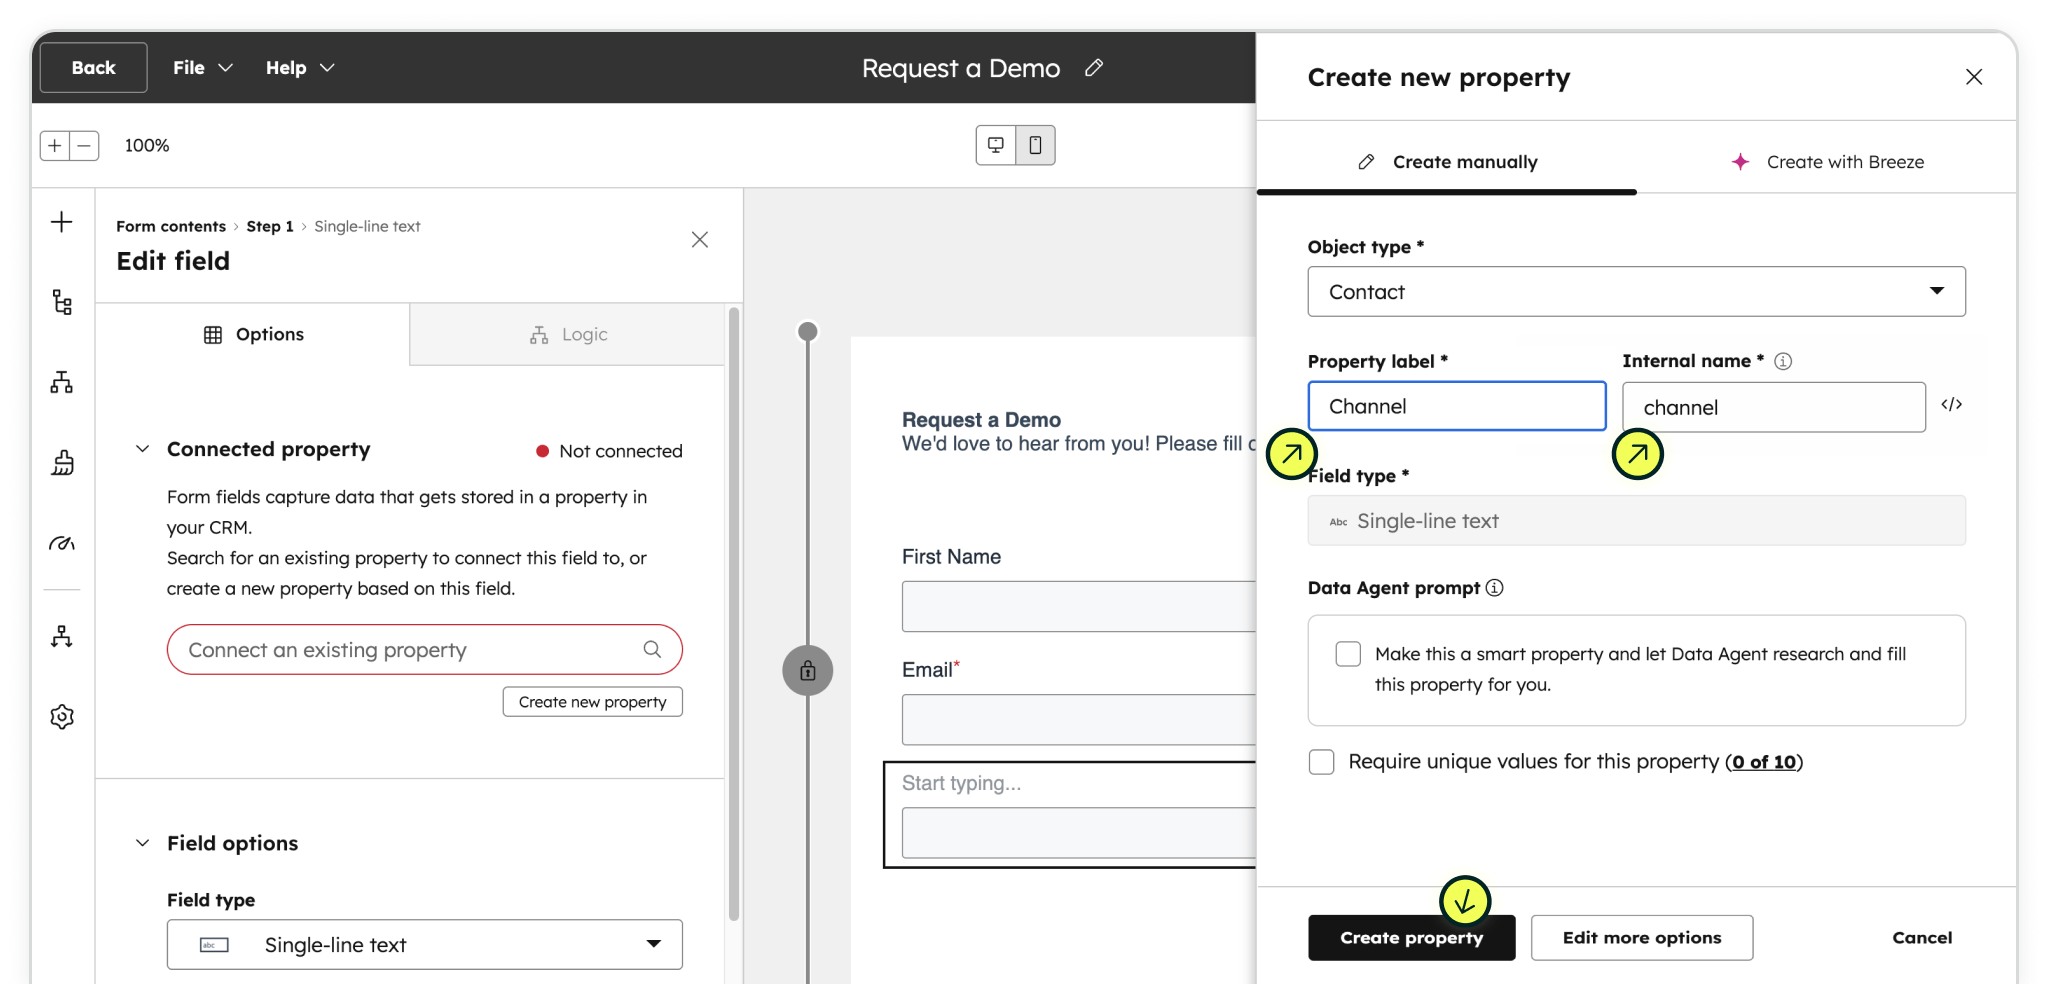The image size is (2048, 984).
Task: Switch to the Logic tab
Action: pos(568,334)
